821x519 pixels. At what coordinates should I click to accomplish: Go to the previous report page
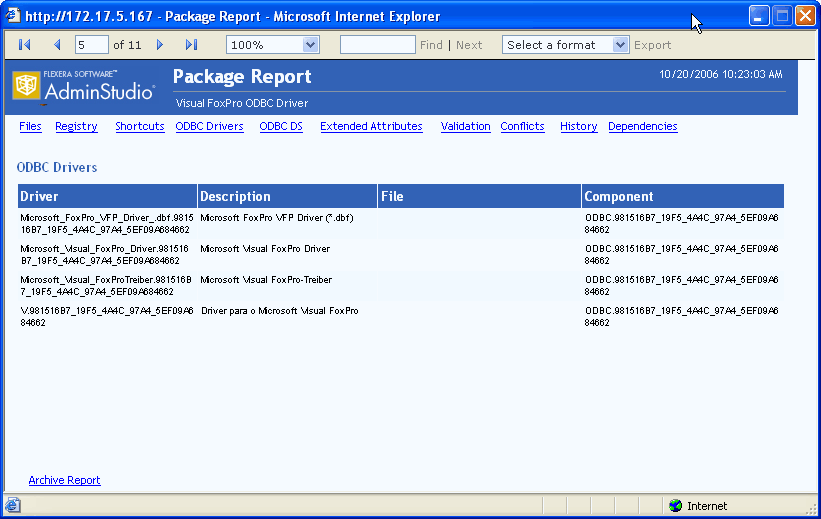coord(57,45)
